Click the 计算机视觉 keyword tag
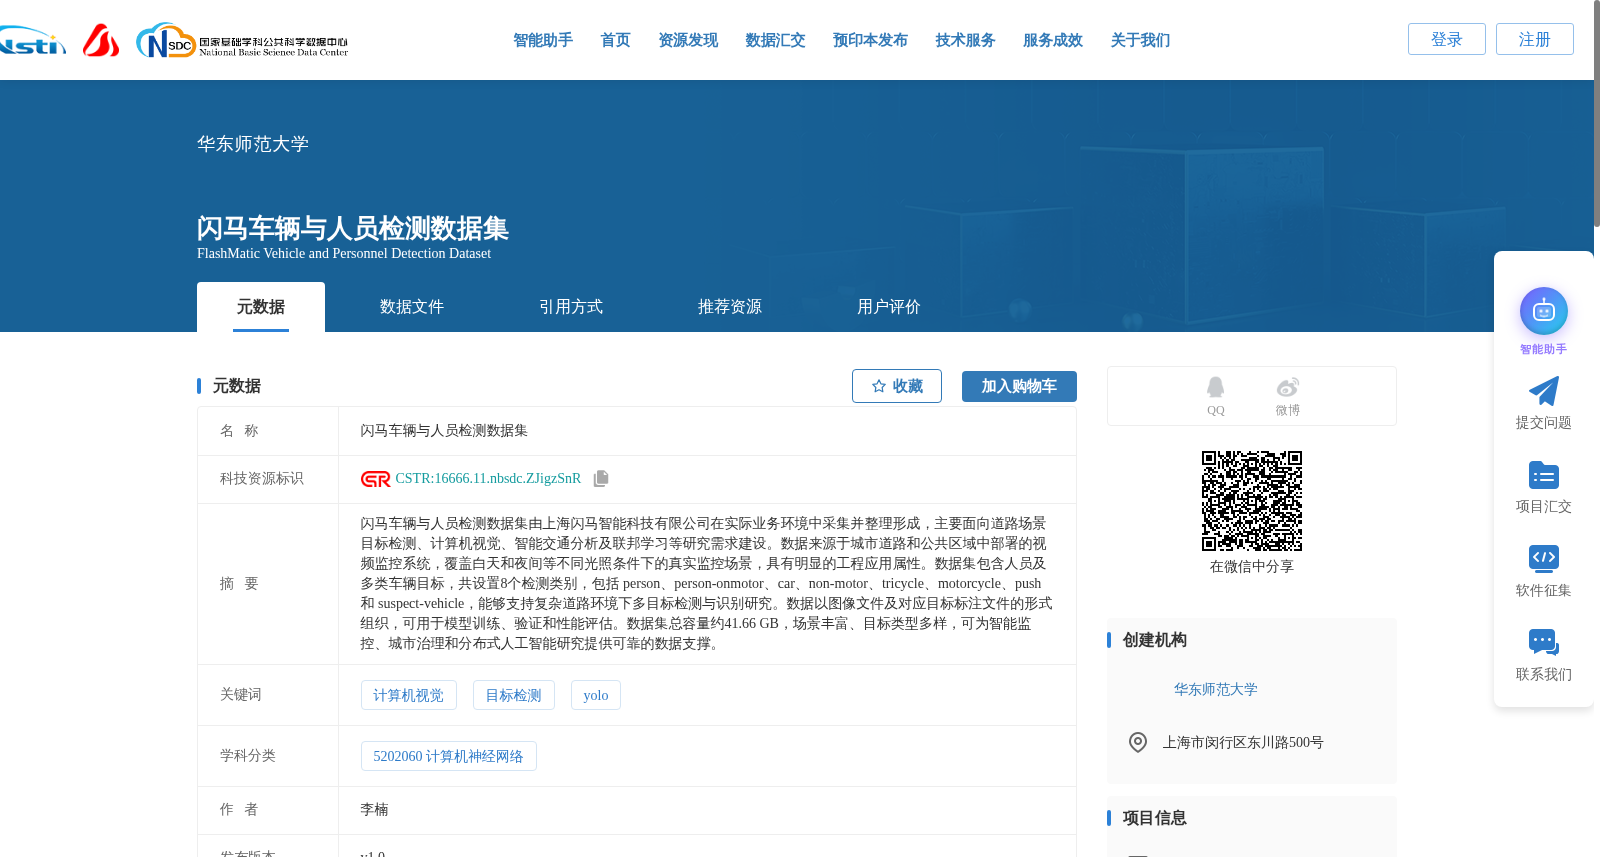 pos(408,695)
